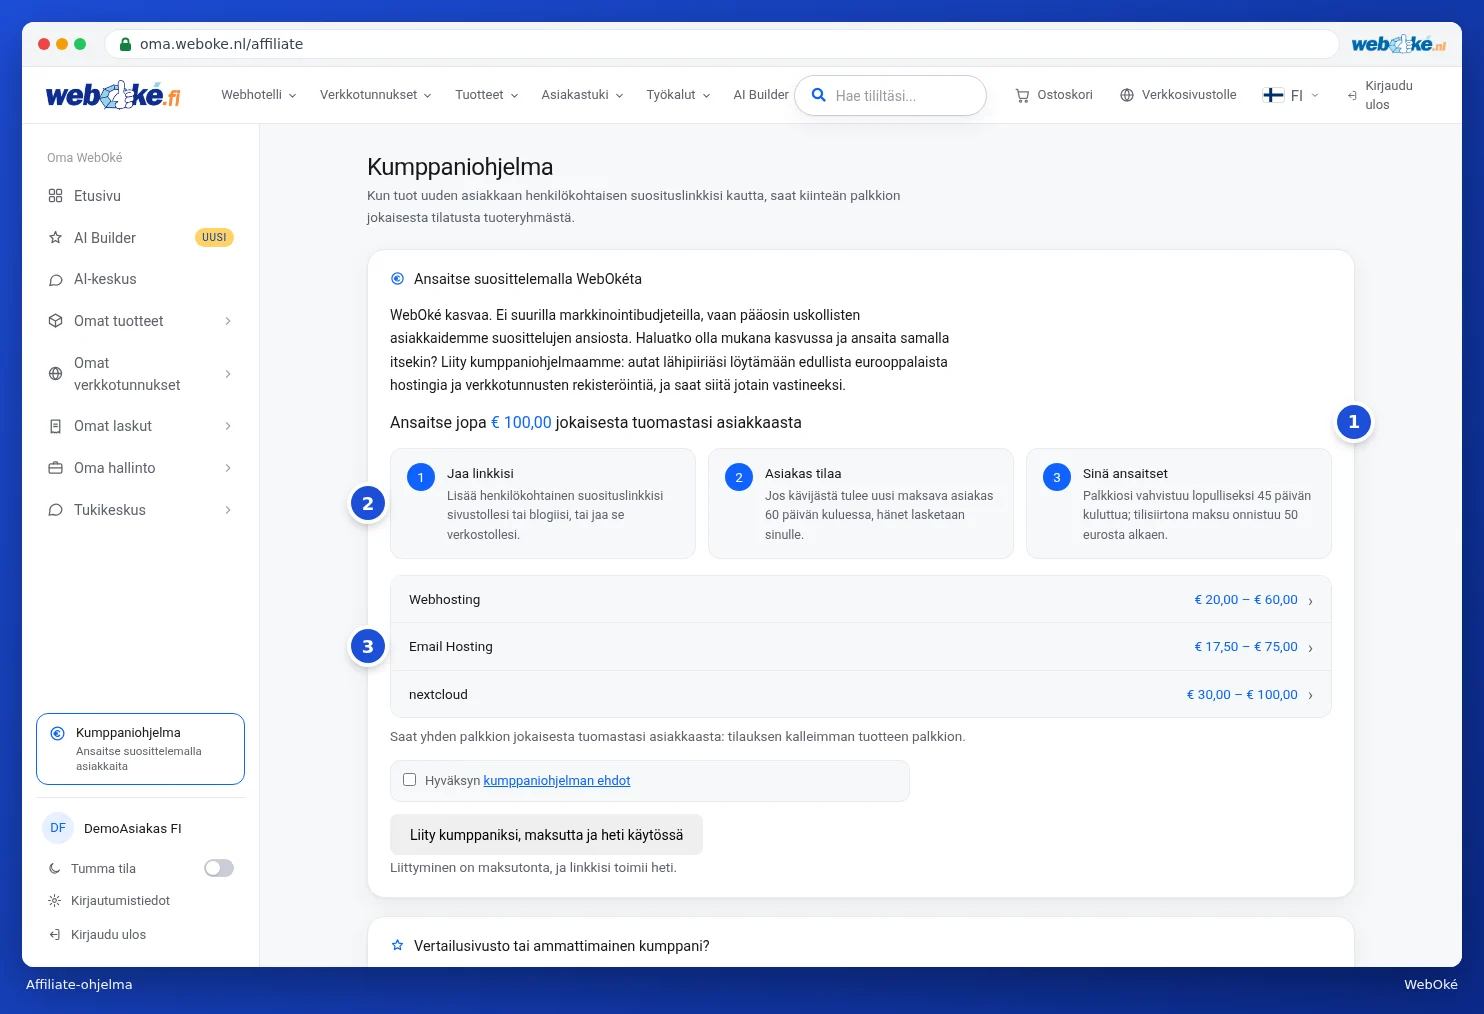Open the Verkkotunnukset dropdown menu

[x=375, y=95]
